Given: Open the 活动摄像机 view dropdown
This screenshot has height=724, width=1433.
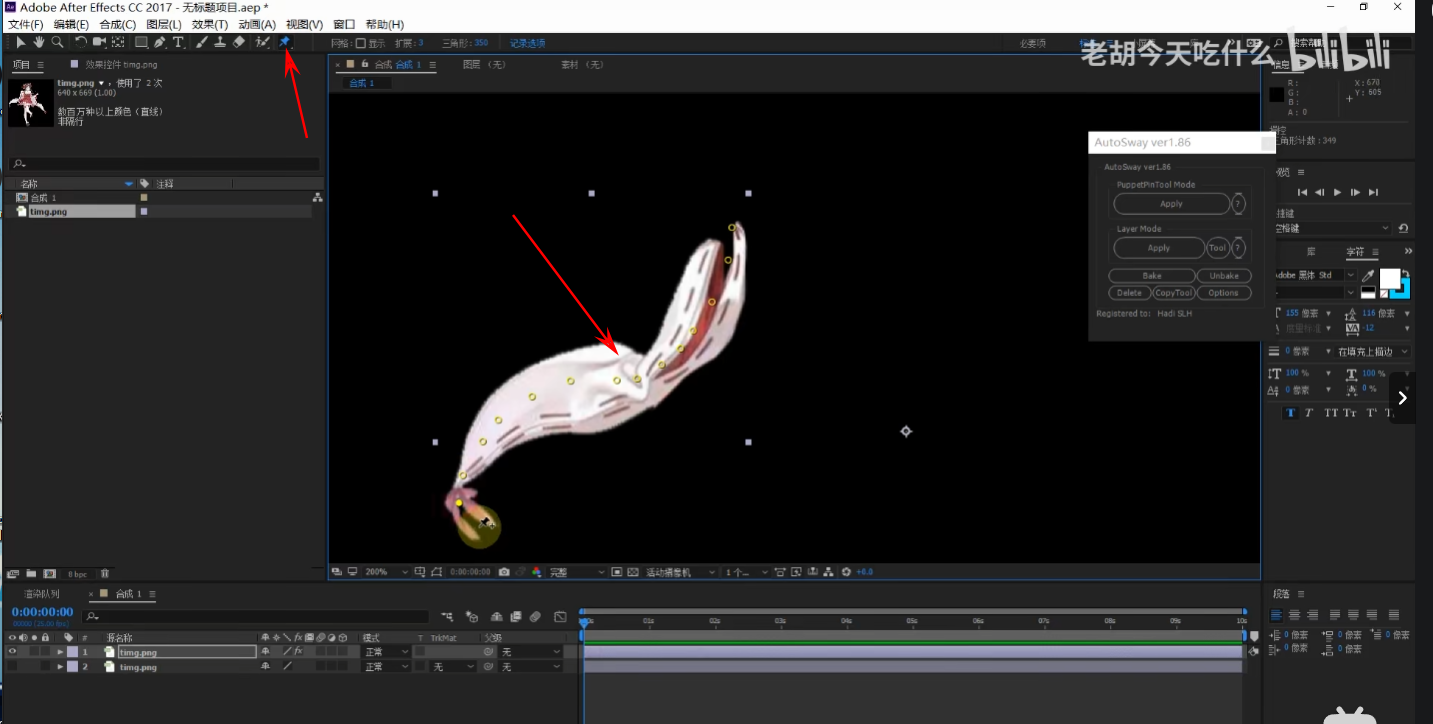Looking at the screenshot, I should pyautogui.click(x=681, y=572).
